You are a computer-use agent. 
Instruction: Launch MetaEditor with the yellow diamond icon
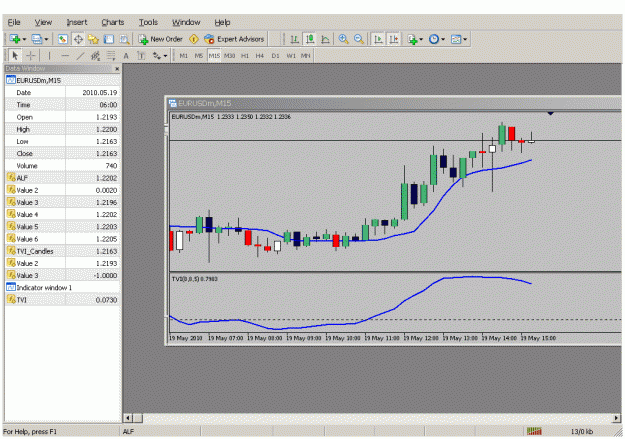pyautogui.click(x=194, y=39)
